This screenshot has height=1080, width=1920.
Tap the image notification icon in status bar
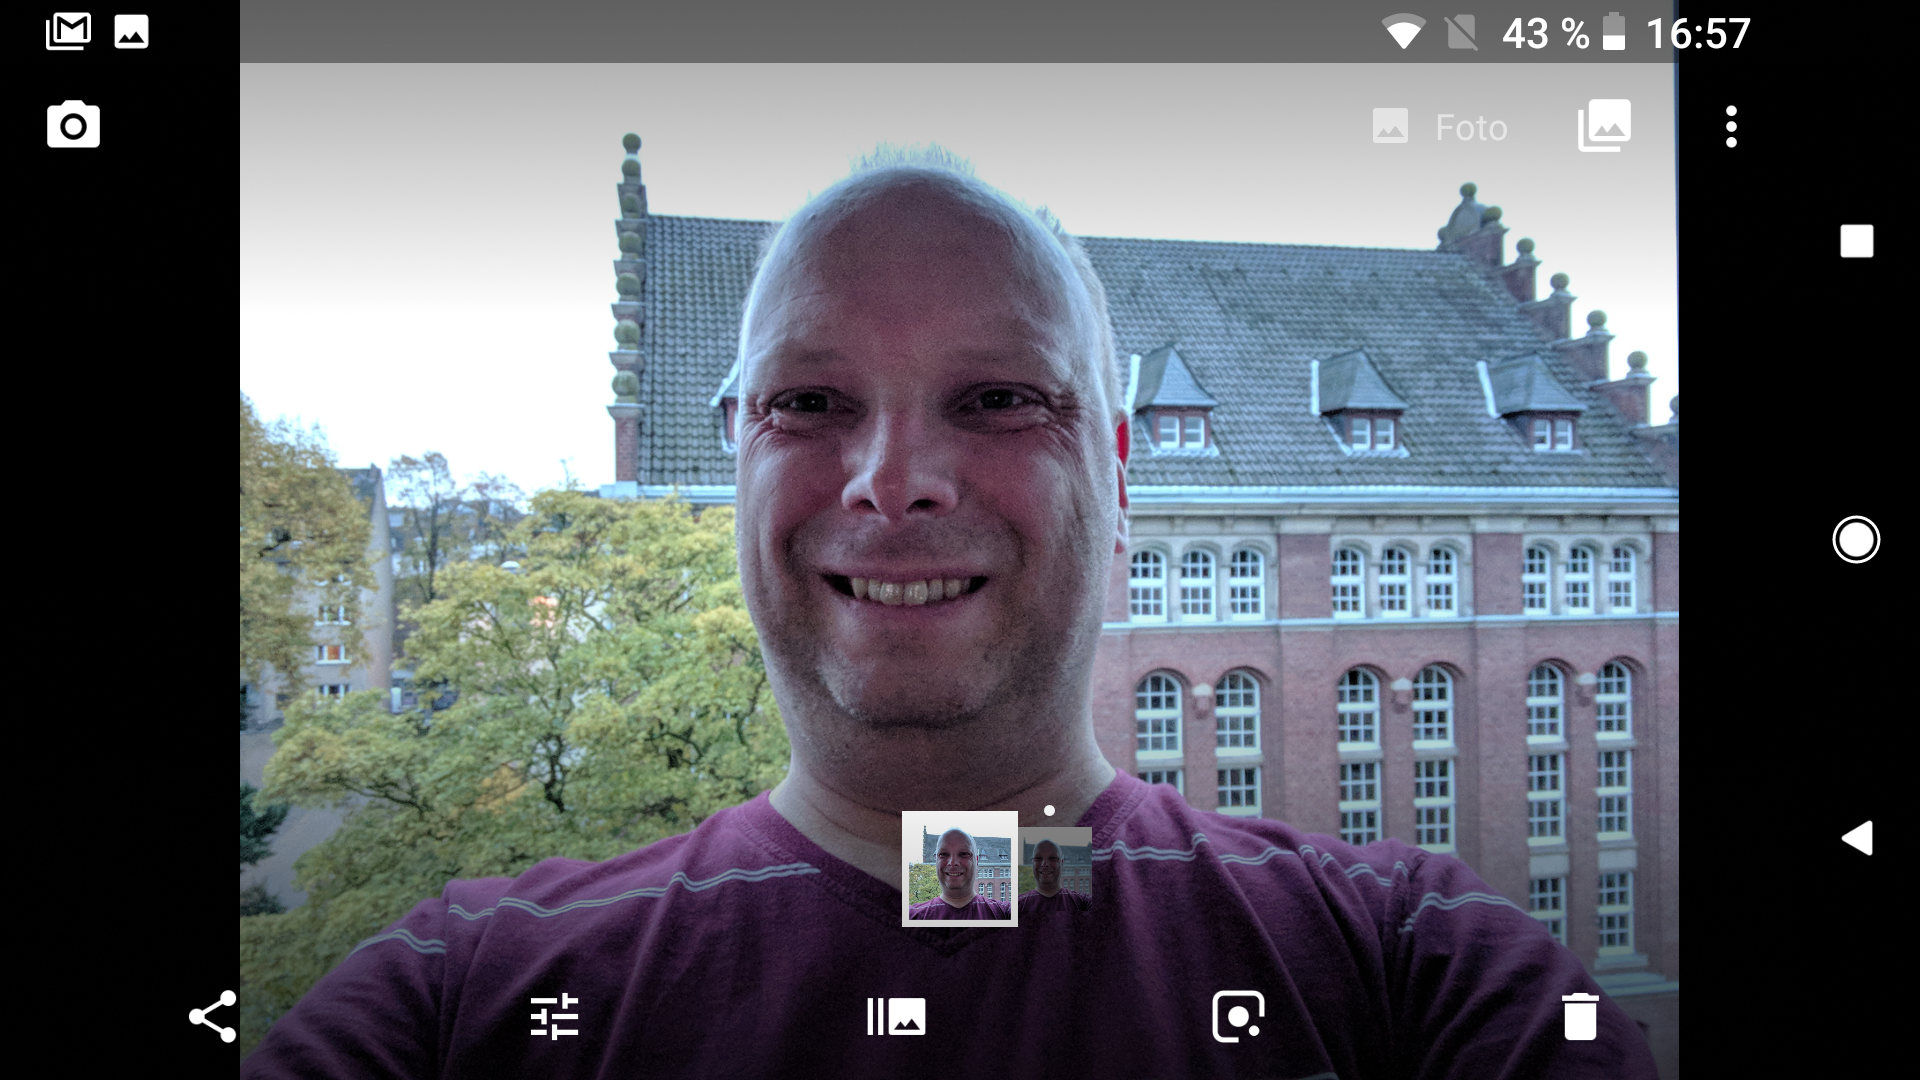coord(131,32)
